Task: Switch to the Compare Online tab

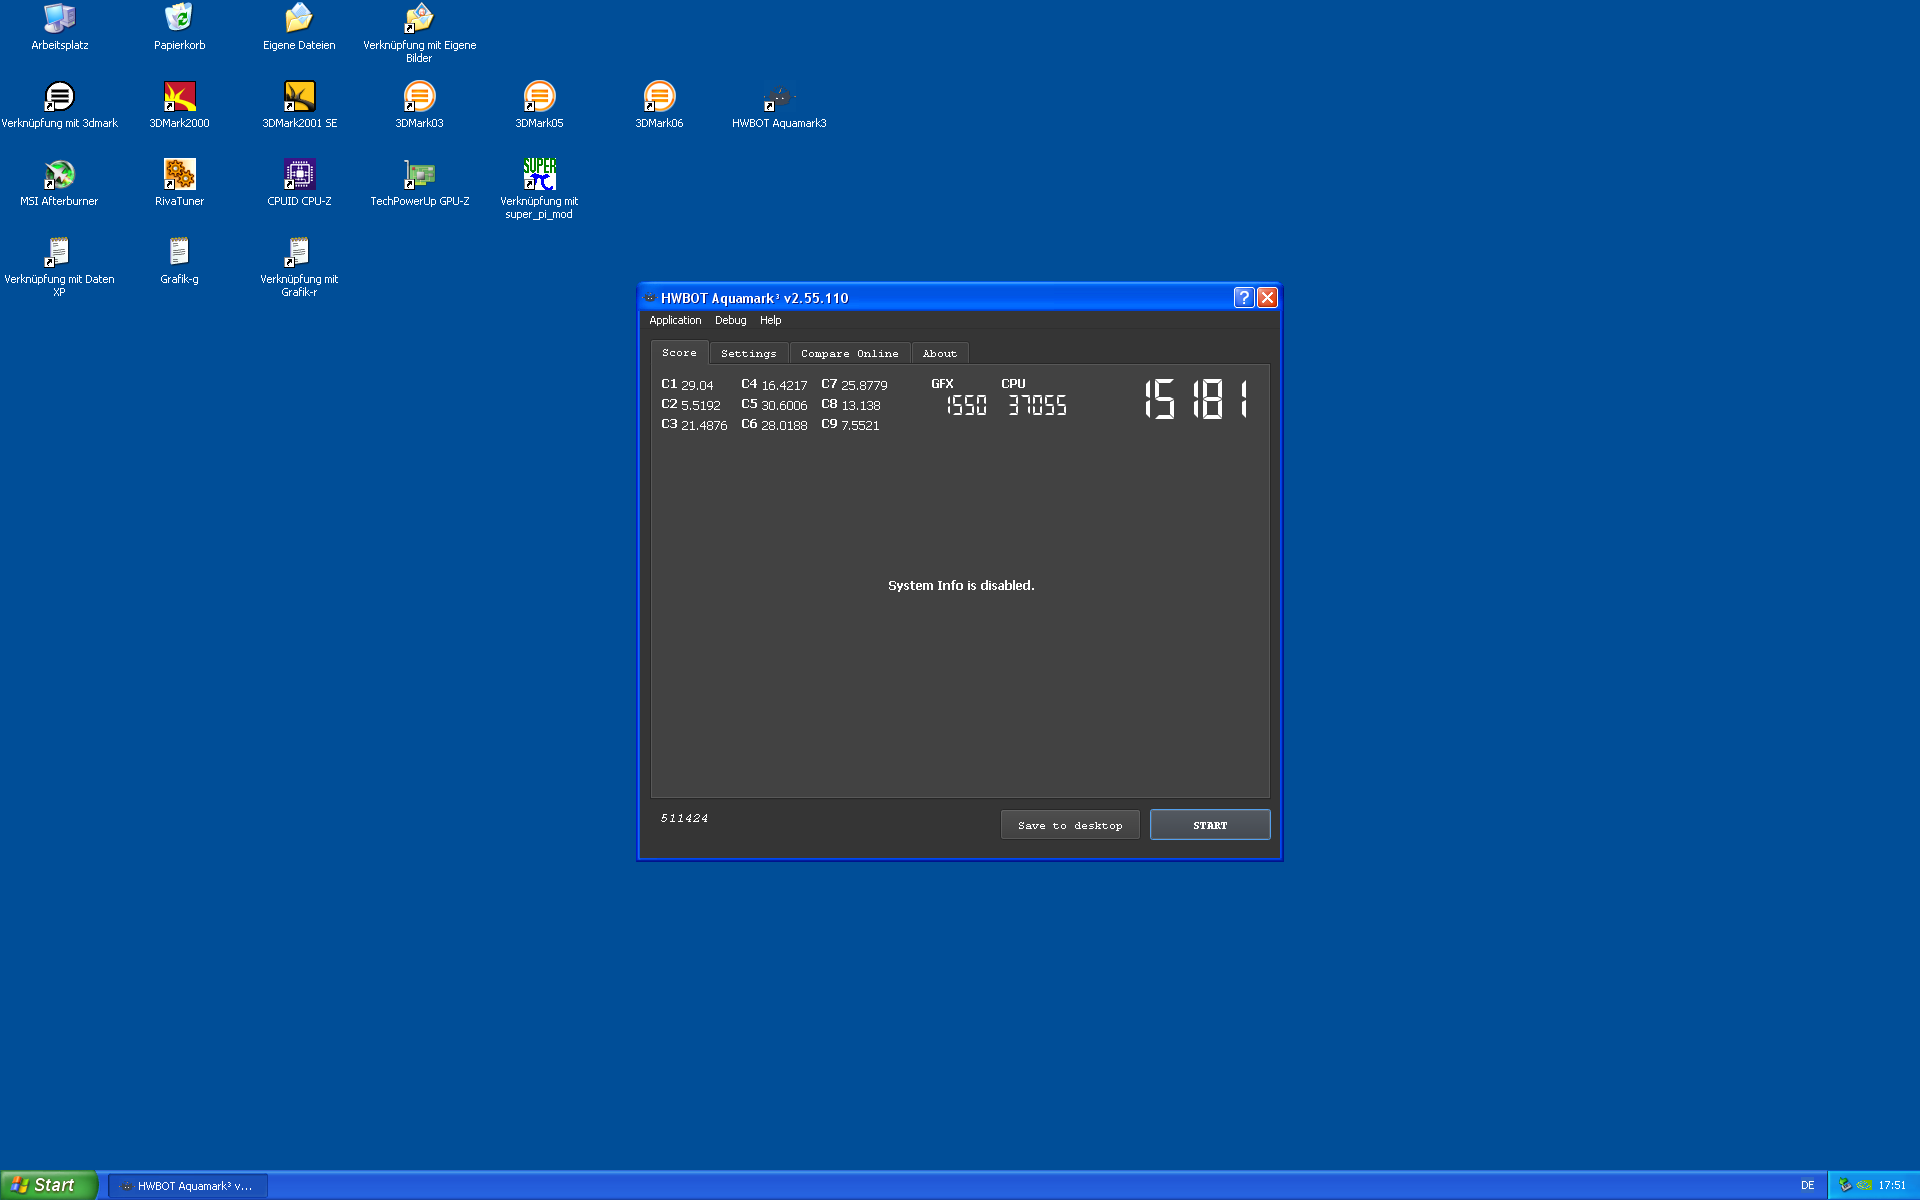Action: [849, 353]
